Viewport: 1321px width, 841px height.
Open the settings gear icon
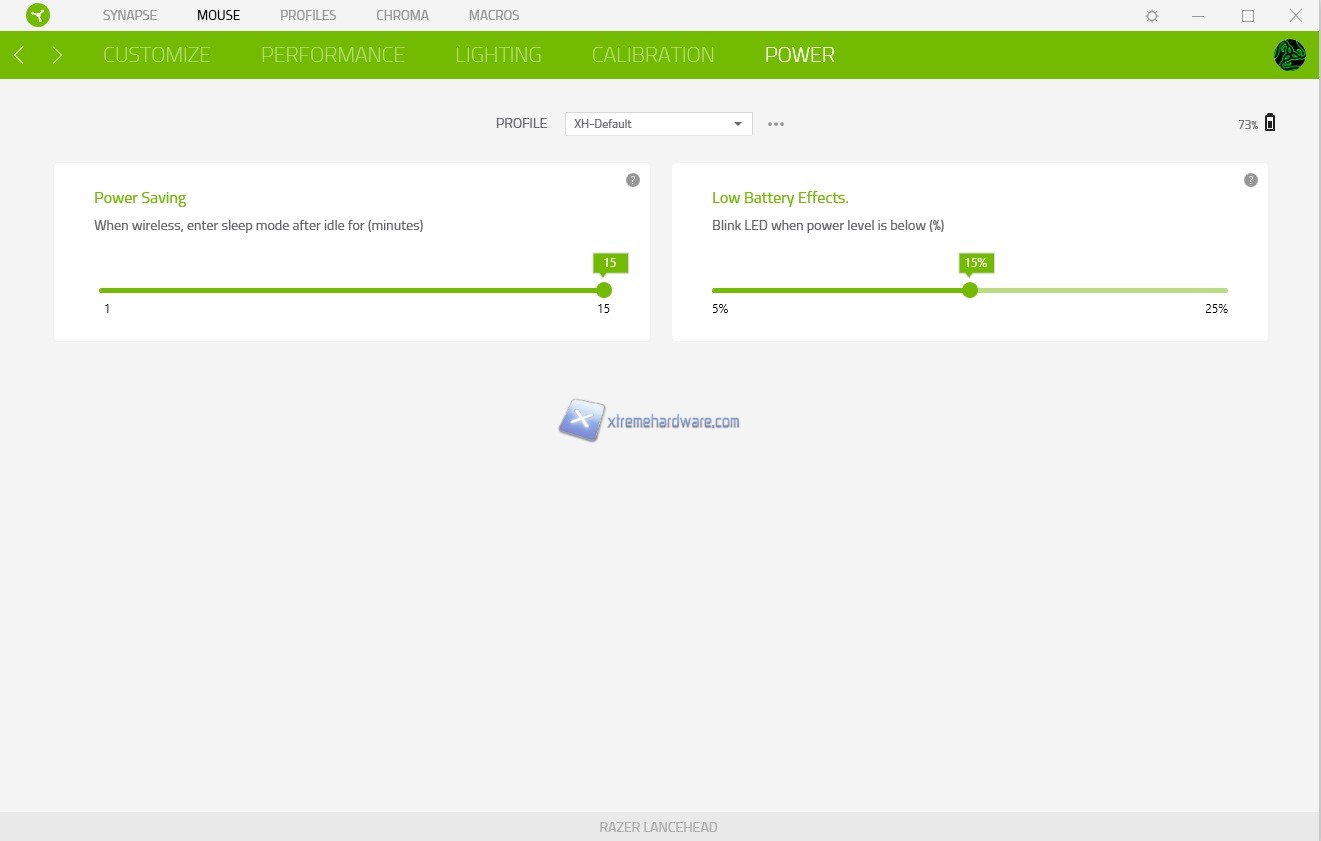coord(1152,16)
